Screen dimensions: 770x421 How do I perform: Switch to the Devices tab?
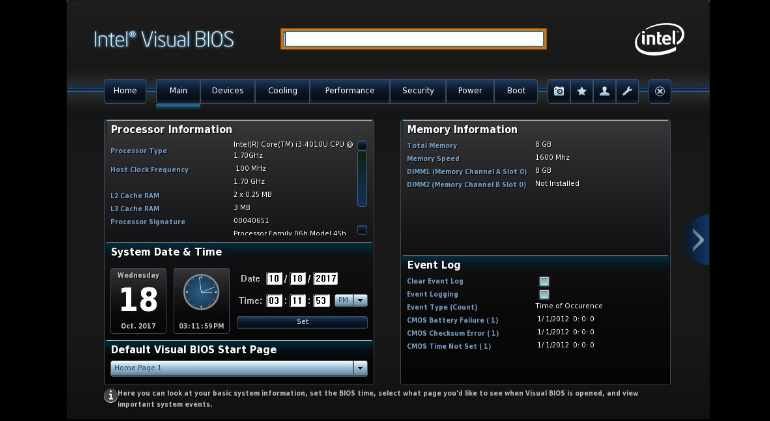point(228,91)
